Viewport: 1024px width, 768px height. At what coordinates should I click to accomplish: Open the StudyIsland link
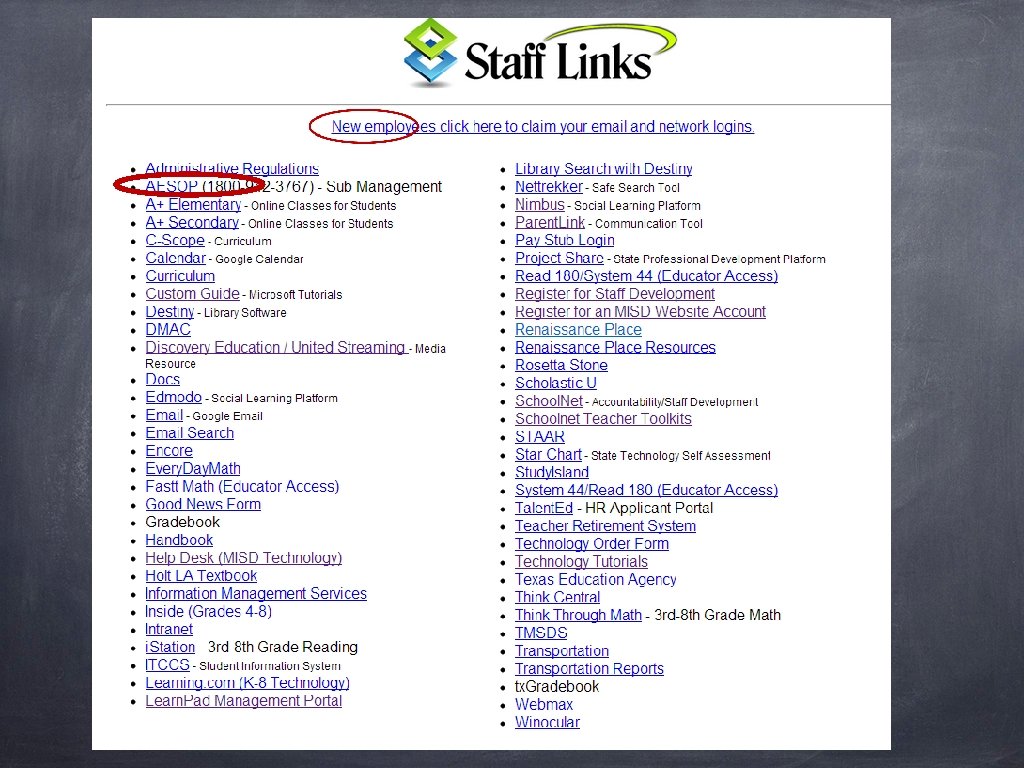click(x=552, y=472)
